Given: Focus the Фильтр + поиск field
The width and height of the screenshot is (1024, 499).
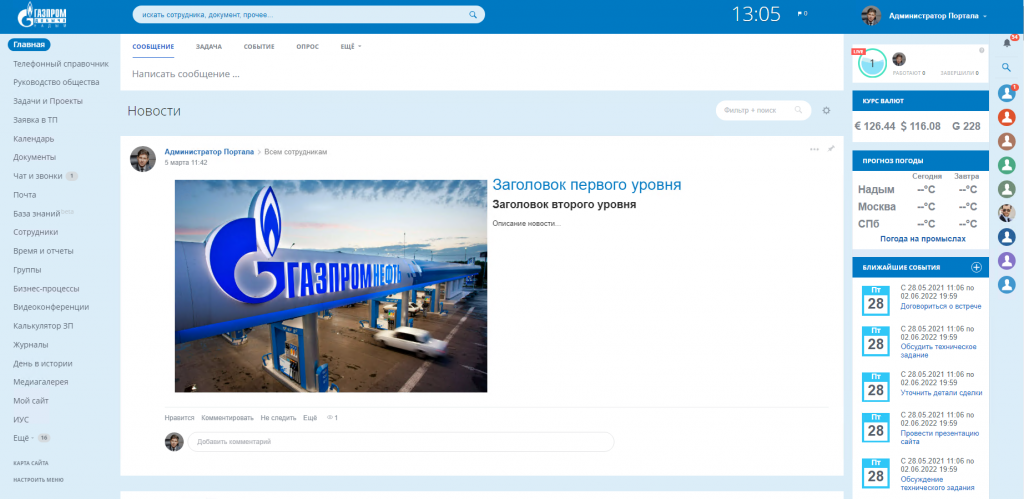Looking at the screenshot, I should (763, 110).
